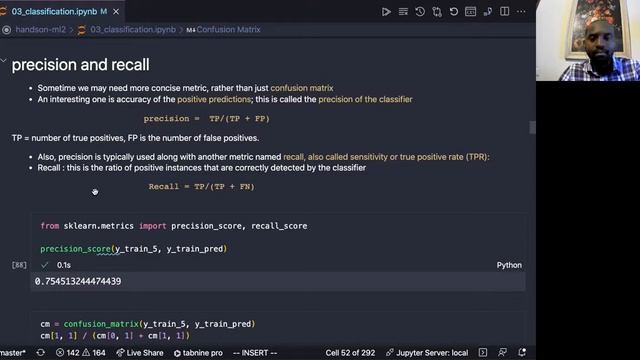Screen dimensions: 640x360
Task: Click tabnine pro in the status bar
Action: [198, 353]
